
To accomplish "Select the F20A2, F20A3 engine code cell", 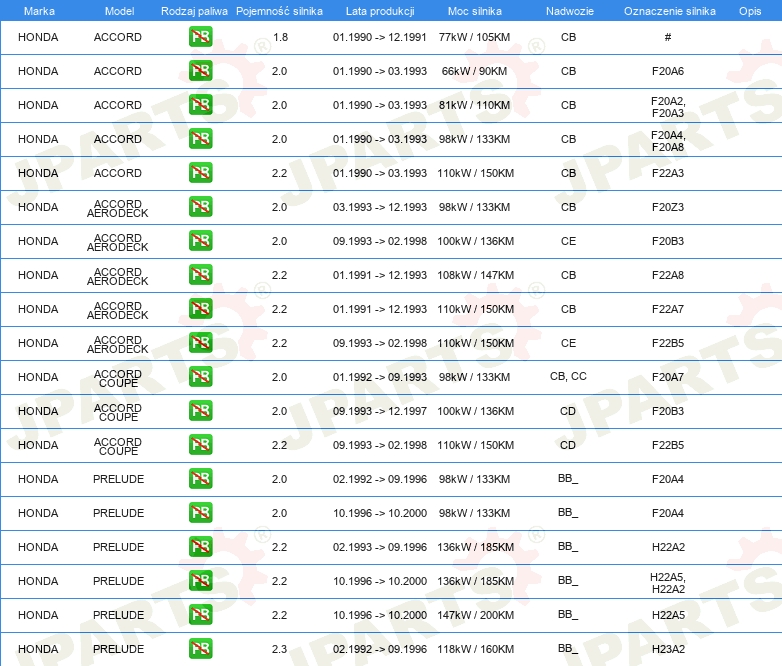I will click(668, 107).
